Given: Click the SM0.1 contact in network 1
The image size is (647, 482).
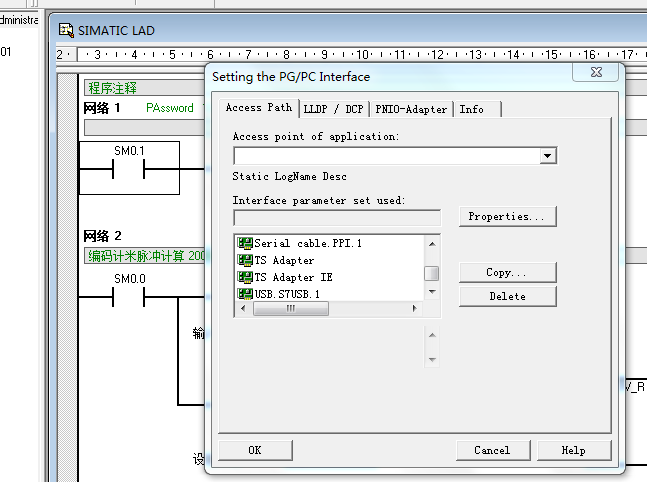Looking at the screenshot, I should (x=129, y=169).
